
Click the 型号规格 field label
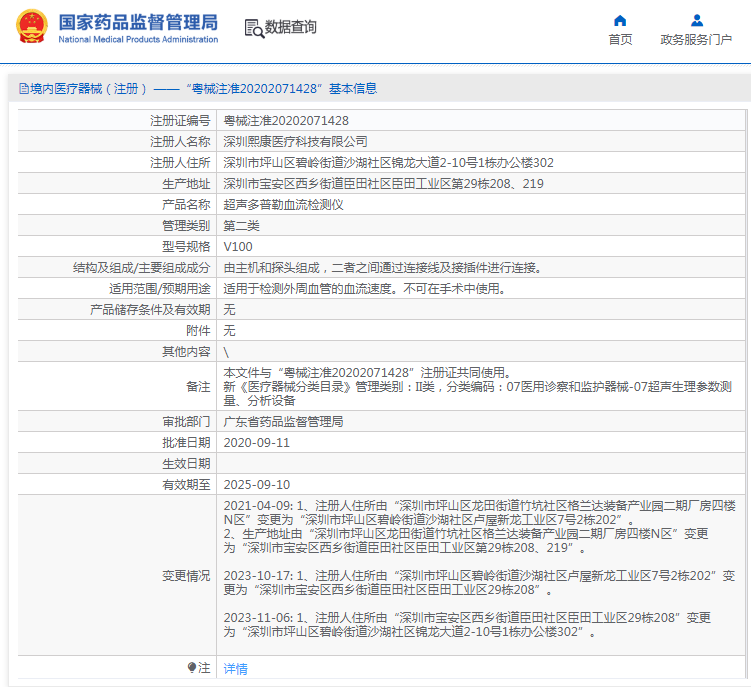click(186, 247)
